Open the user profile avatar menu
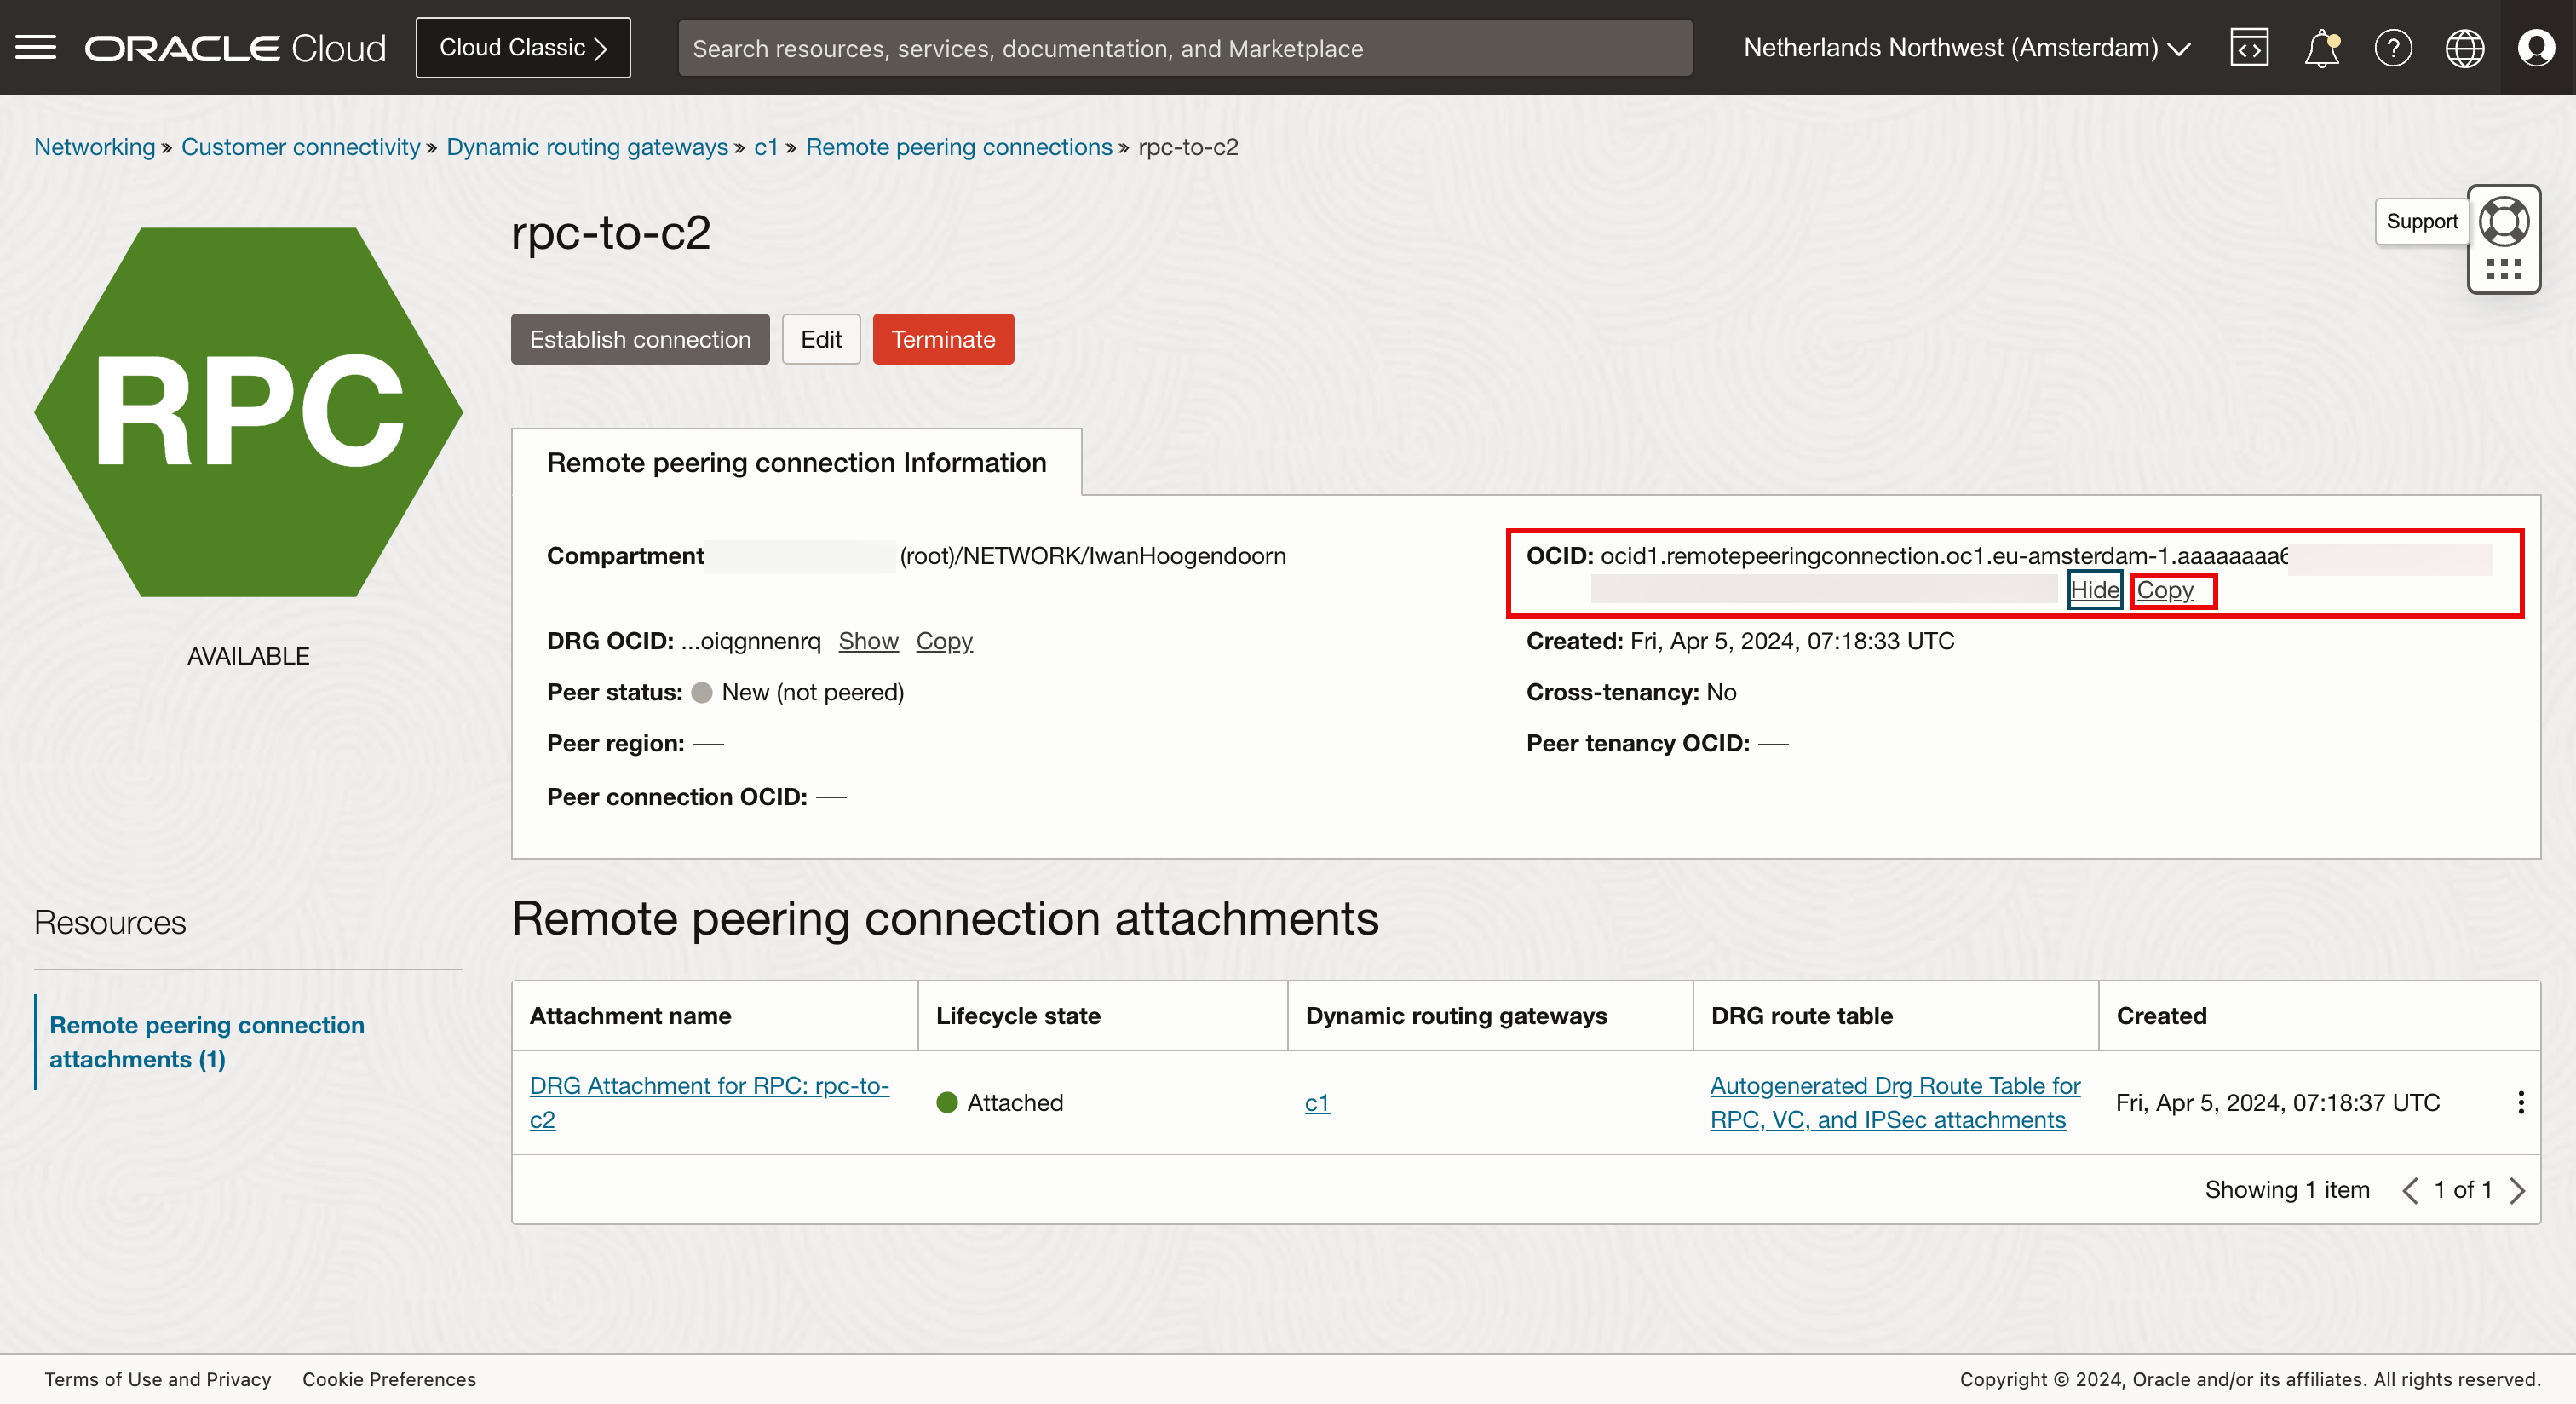This screenshot has height=1404, width=2576. click(2536, 47)
